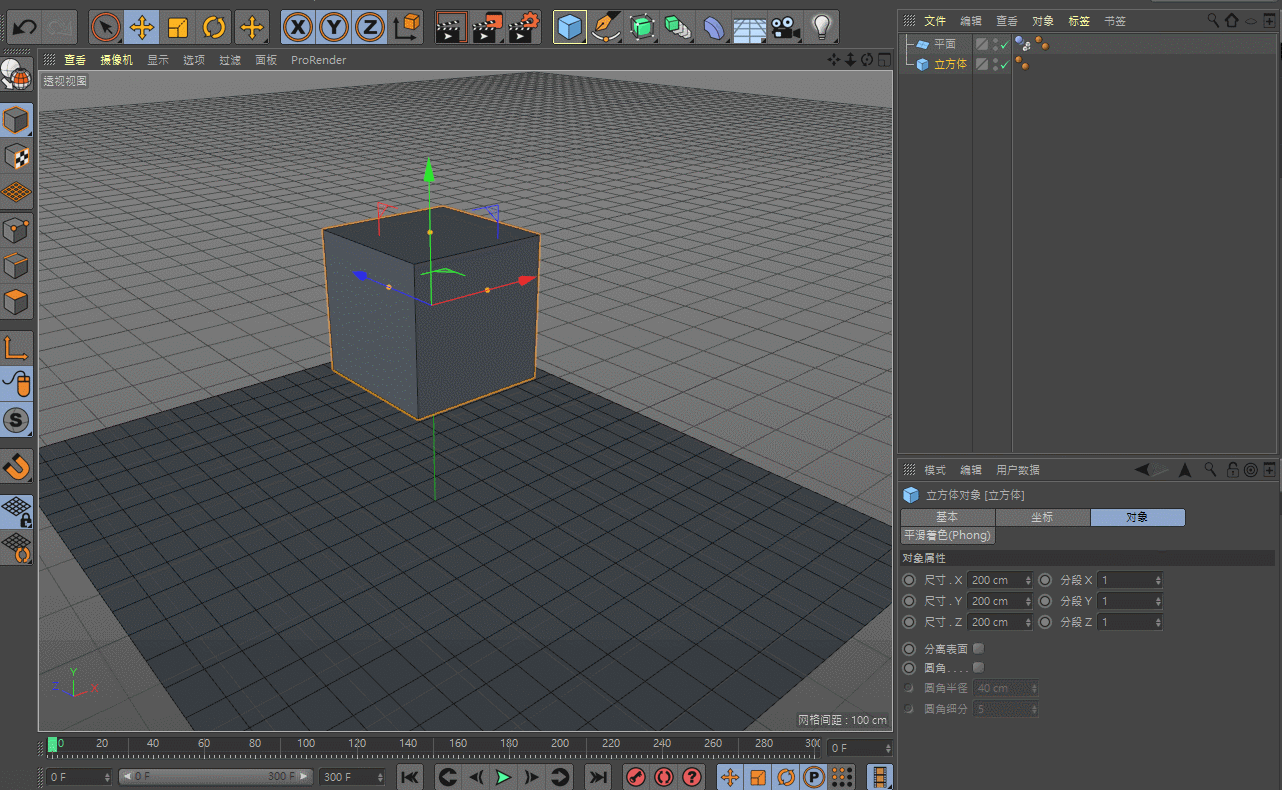Select the model mode cube icon

[x=16, y=120]
